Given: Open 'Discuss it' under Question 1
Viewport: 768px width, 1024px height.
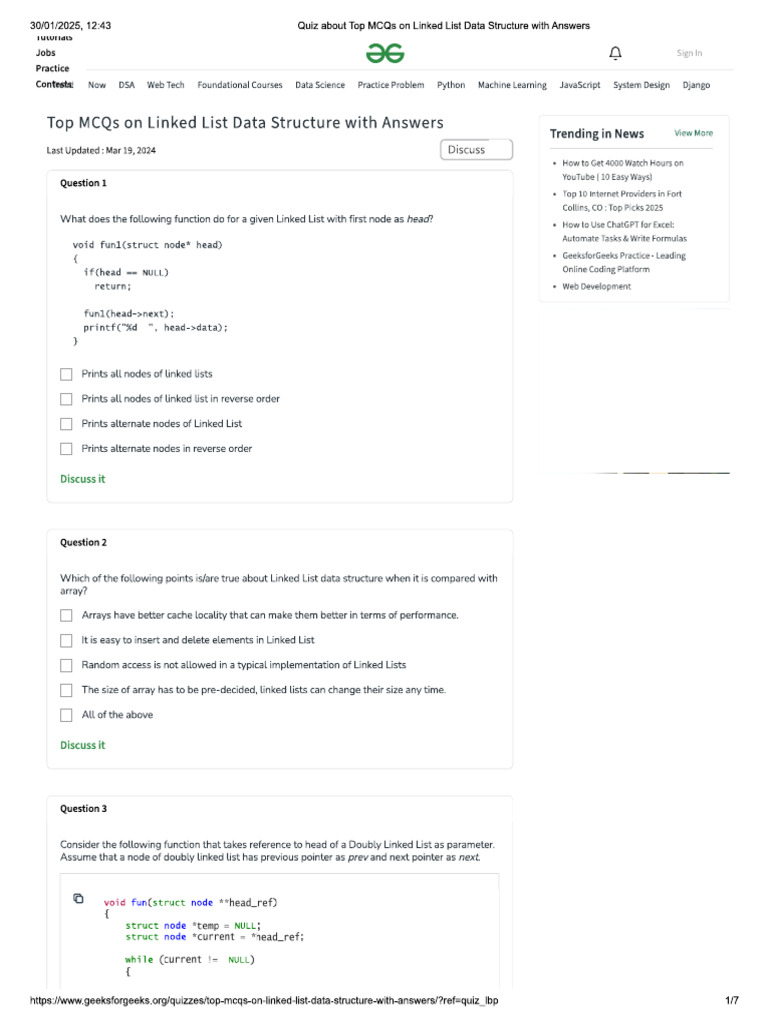Looking at the screenshot, I should click(x=82, y=479).
